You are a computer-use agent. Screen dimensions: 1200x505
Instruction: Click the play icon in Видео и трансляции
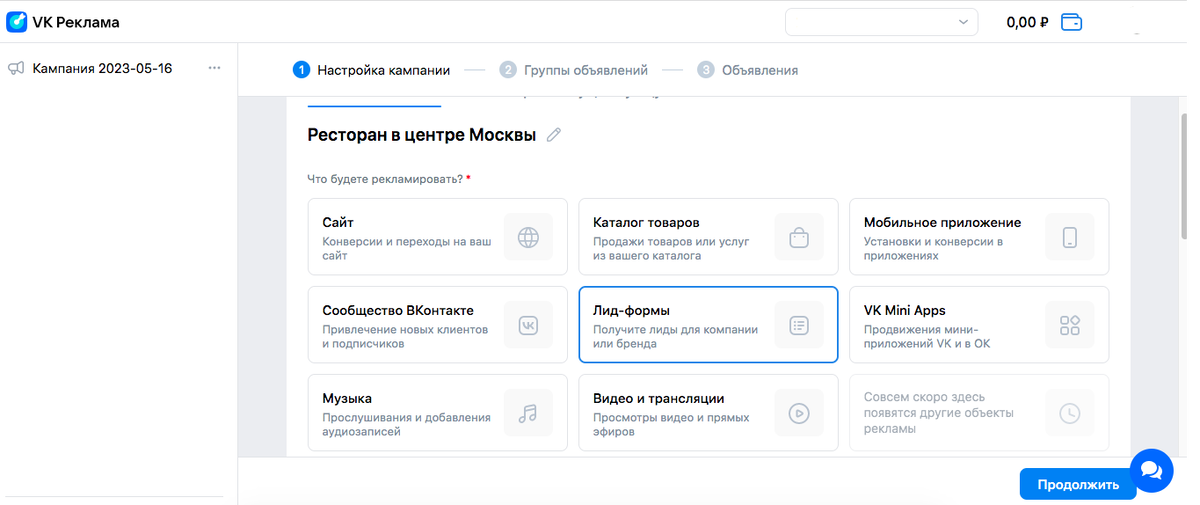pos(799,413)
